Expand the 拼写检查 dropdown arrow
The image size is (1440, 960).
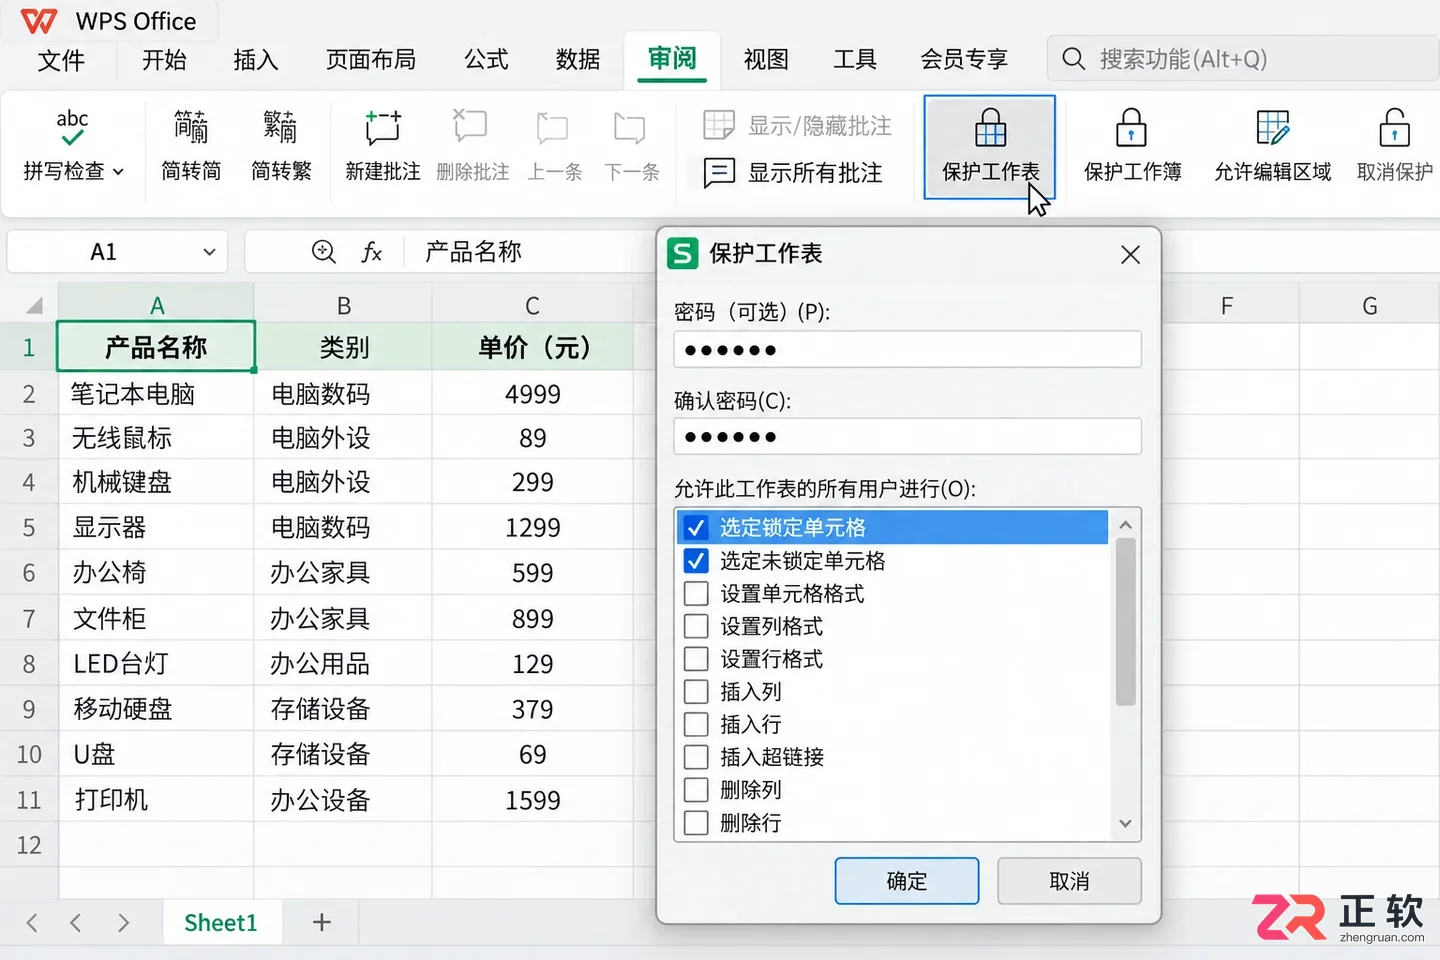coord(118,172)
